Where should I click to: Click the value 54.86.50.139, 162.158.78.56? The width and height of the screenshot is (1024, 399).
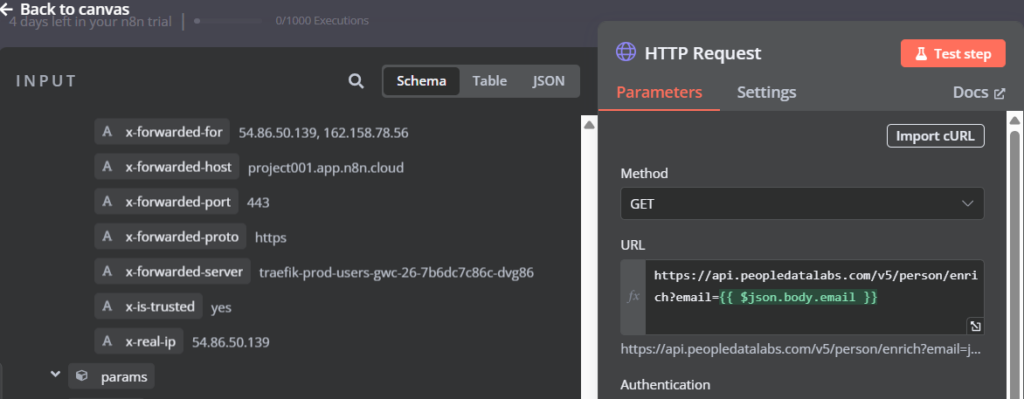click(x=323, y=133)
